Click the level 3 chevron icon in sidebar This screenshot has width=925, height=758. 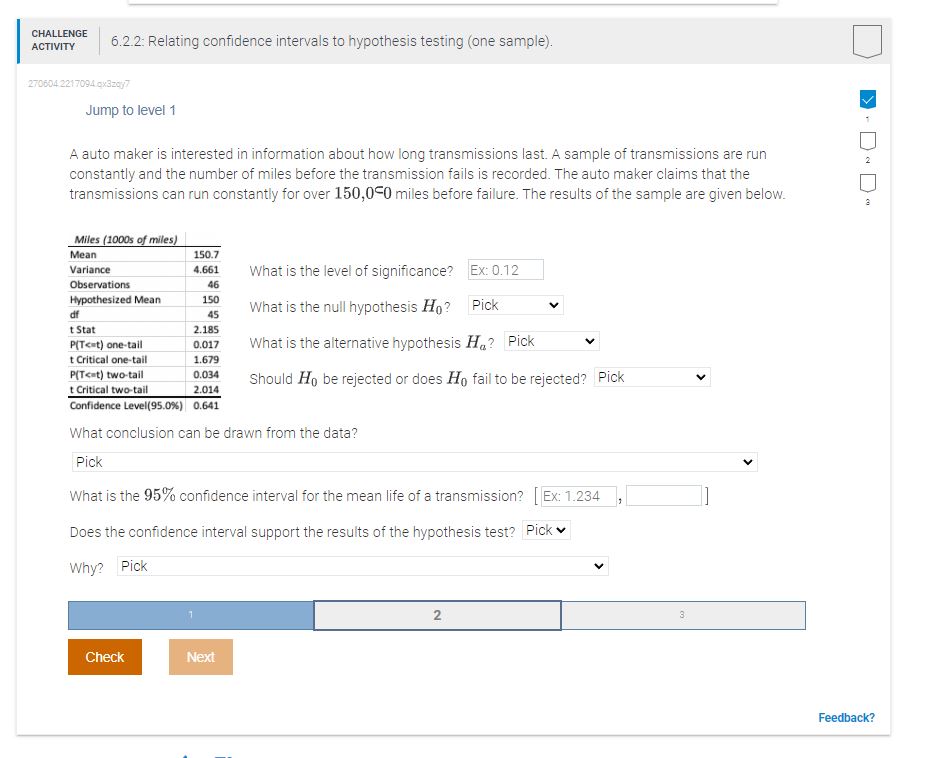866,180
